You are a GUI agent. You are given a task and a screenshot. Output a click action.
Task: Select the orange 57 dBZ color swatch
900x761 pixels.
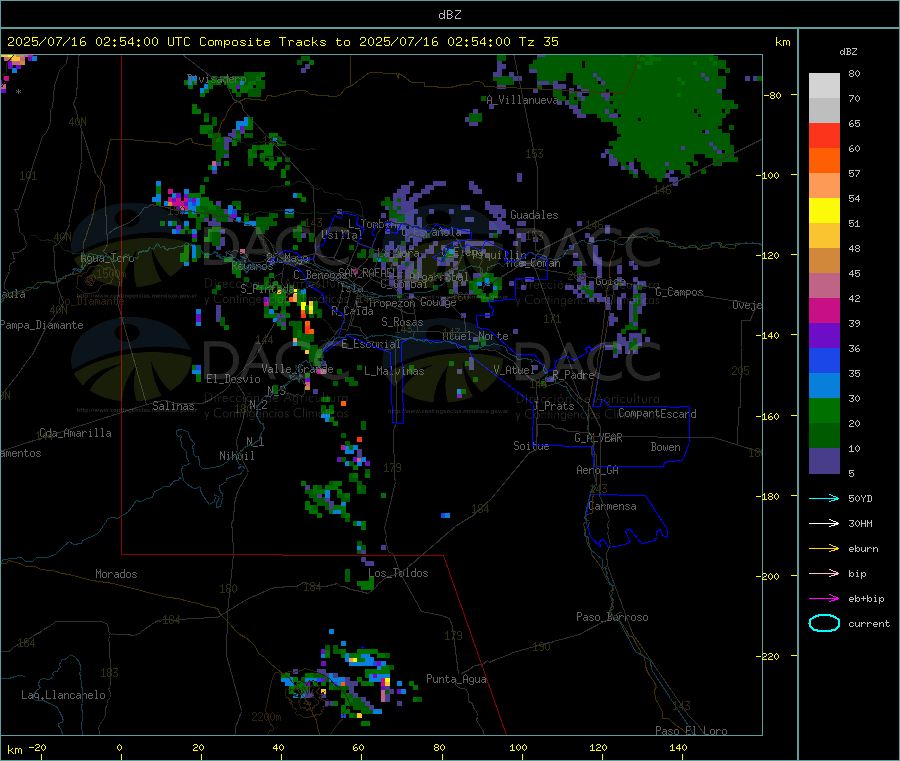tap(824, 161)
